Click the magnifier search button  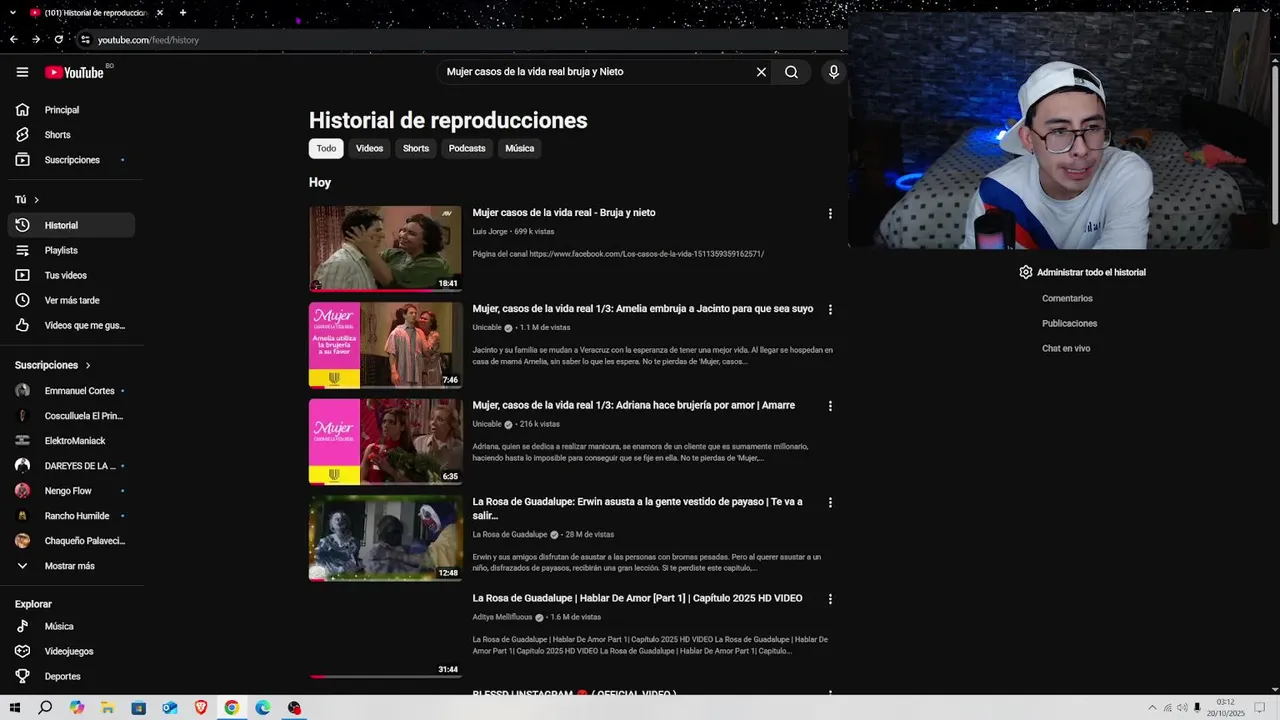791,72
